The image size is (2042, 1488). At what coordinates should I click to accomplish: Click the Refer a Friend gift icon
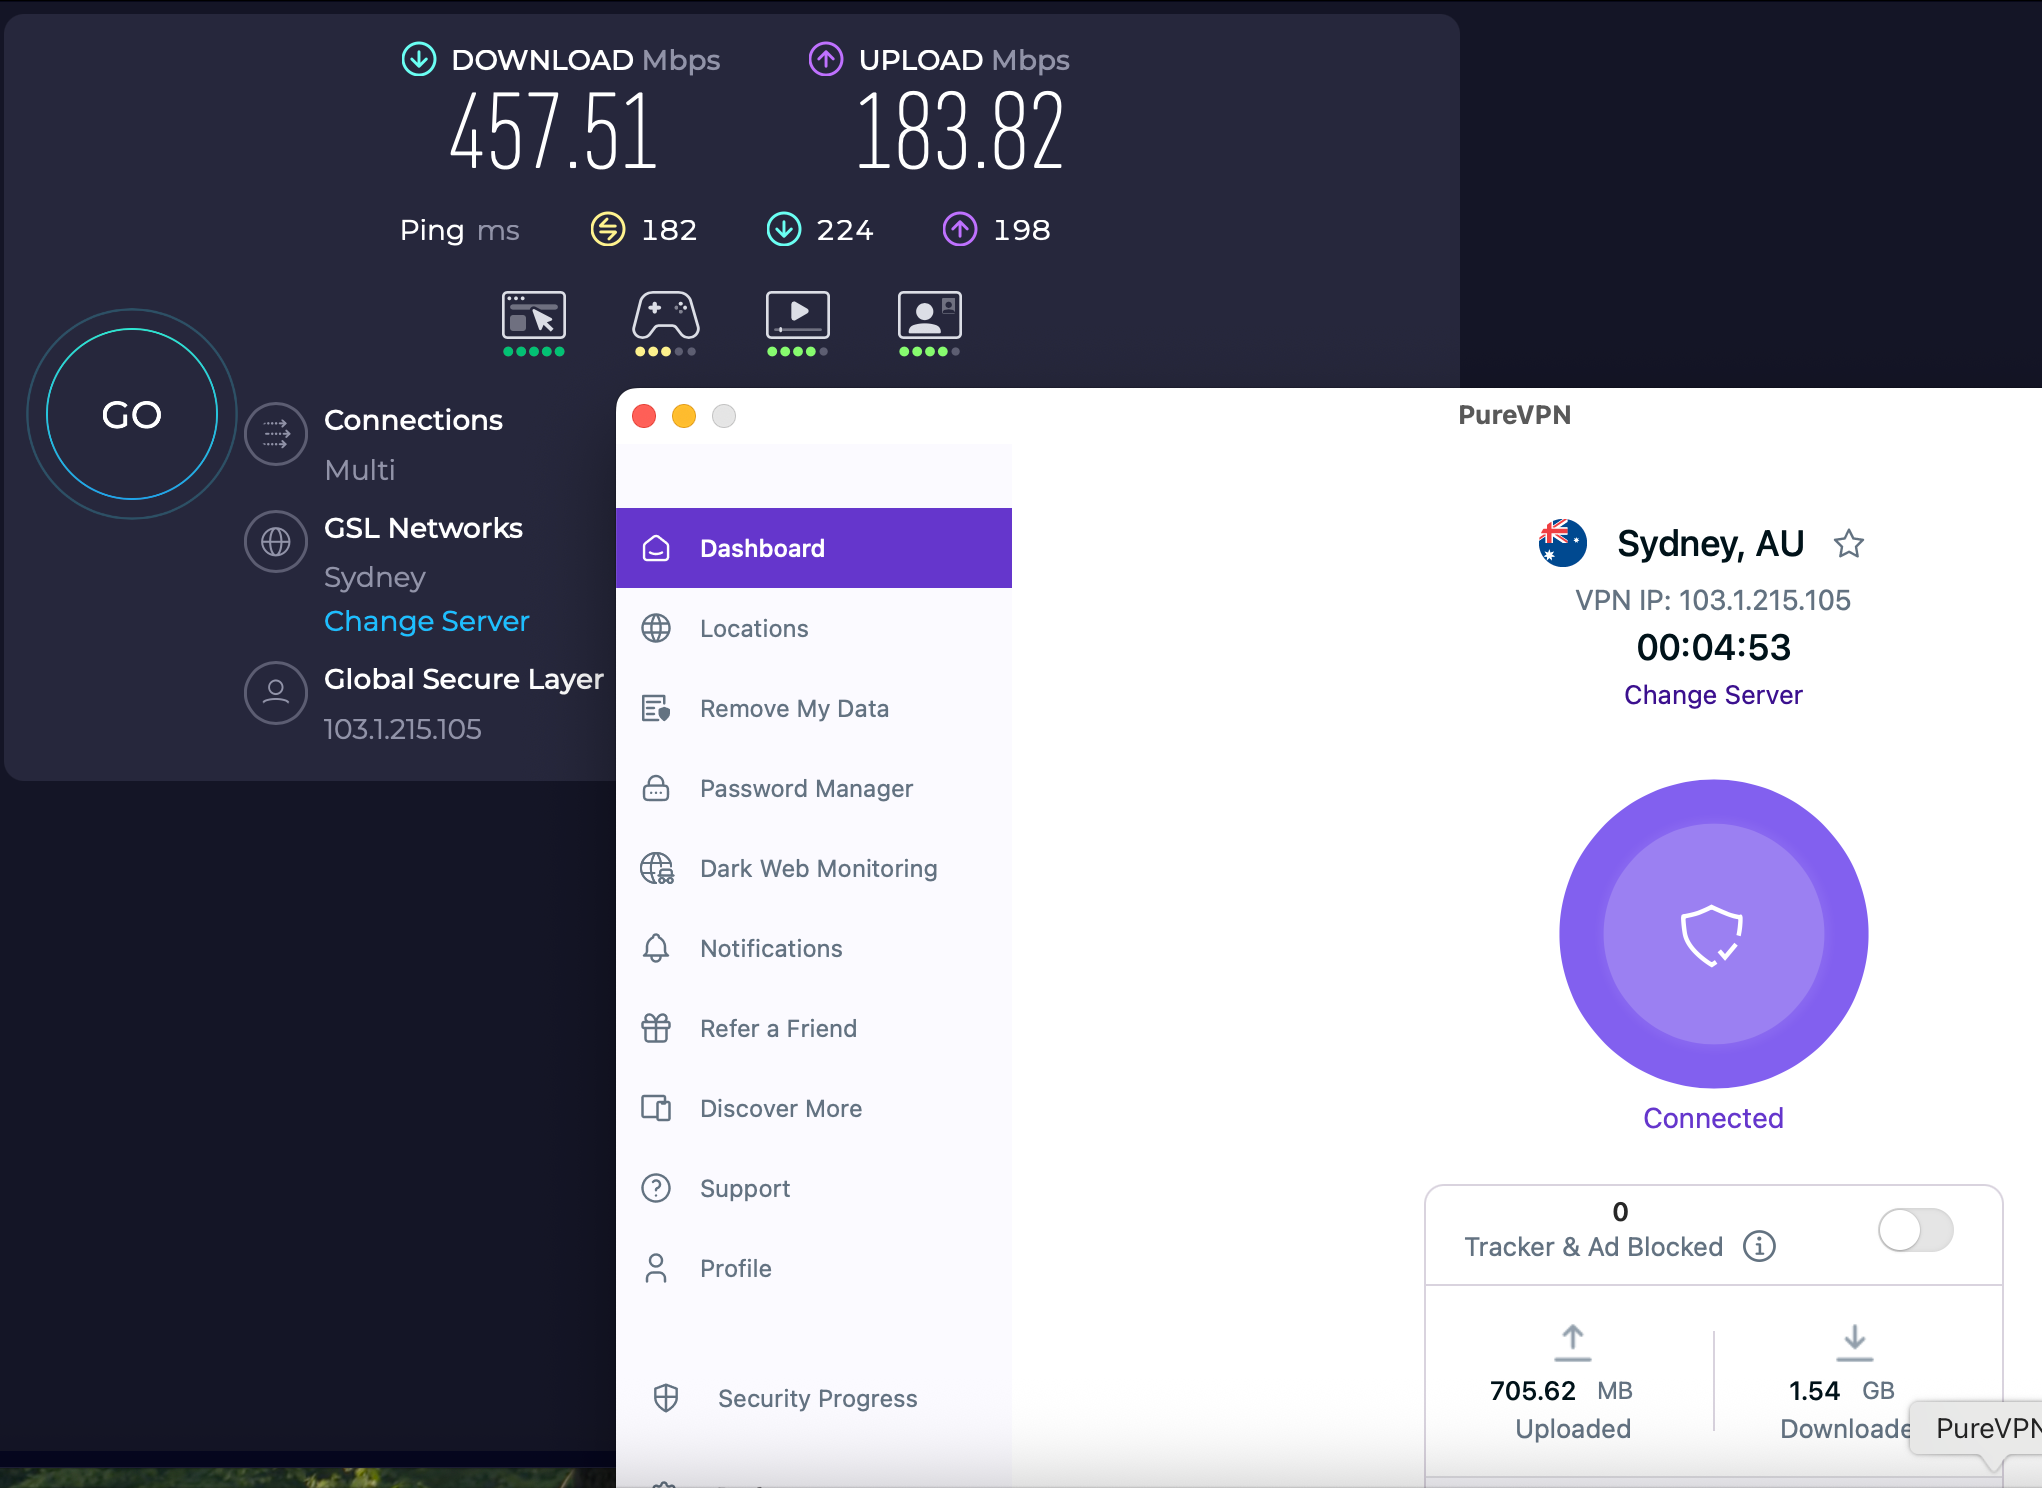tap(656, 1028)
